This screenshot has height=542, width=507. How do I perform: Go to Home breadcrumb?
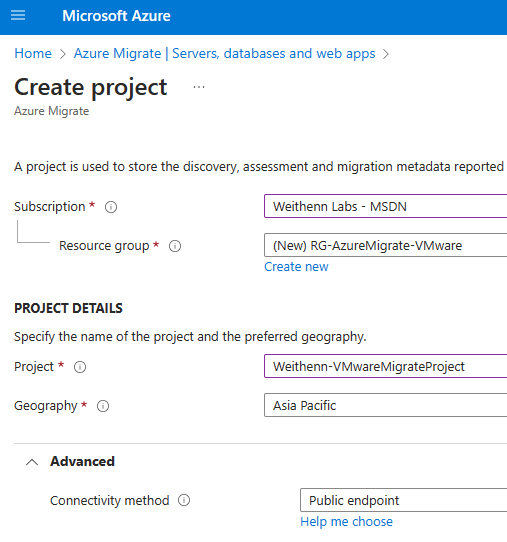point(33,54)
